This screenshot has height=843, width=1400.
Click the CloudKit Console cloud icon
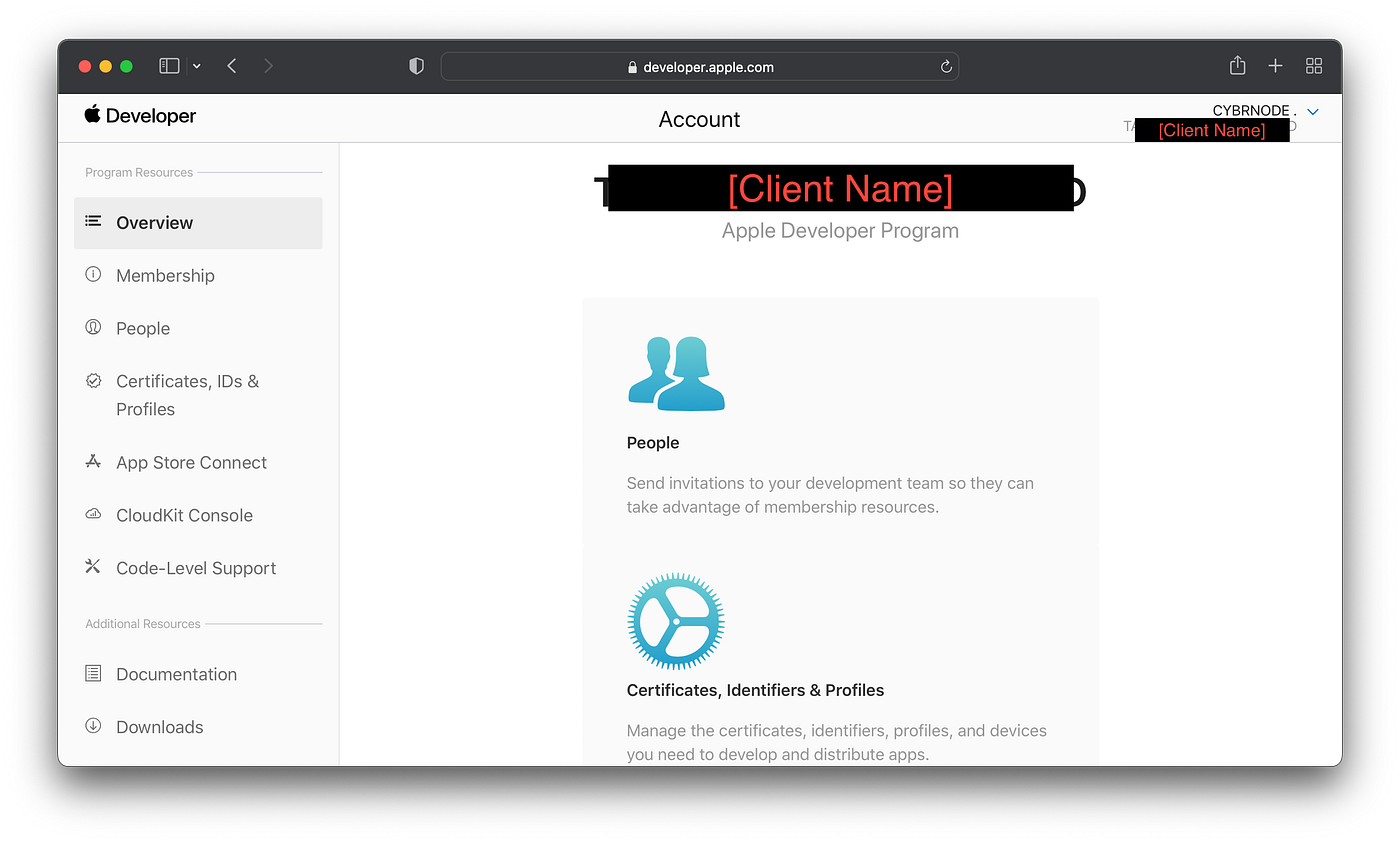(x=93, y=514)
